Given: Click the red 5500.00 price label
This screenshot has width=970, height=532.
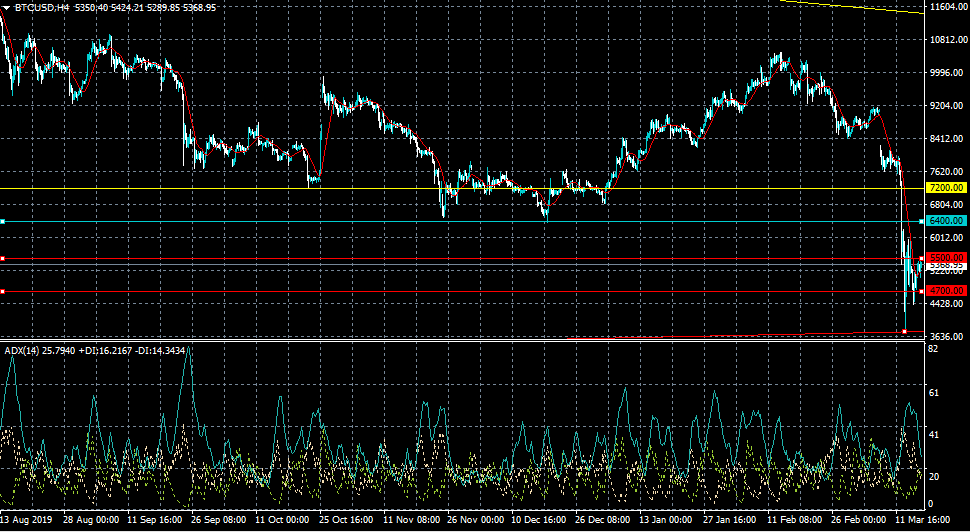Looking at the screenshot, I should point(945,258).
